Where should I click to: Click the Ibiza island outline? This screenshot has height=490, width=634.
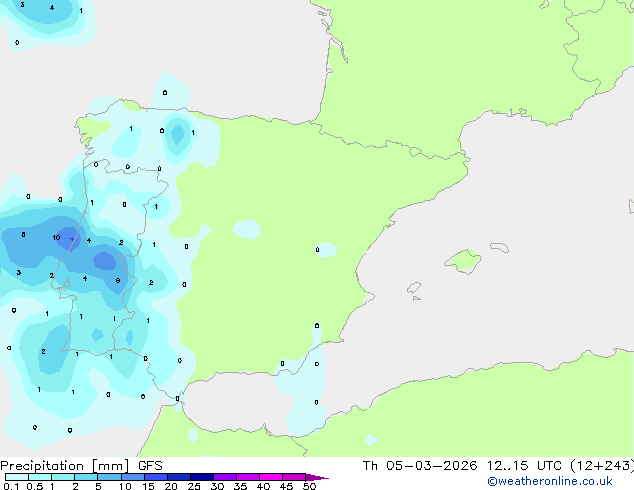tap(414, 288)
